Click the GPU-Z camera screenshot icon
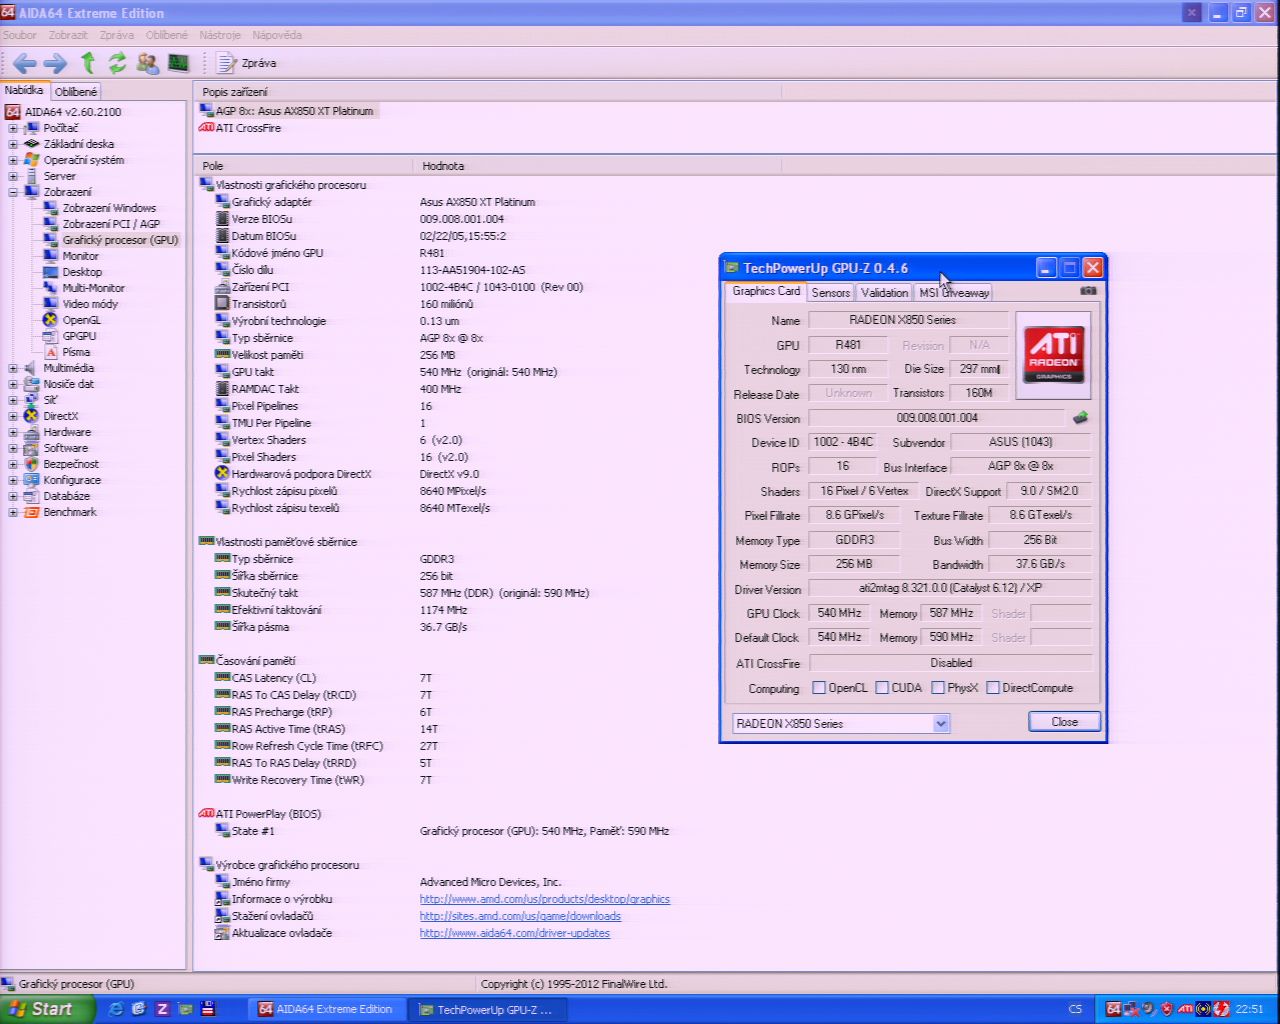Screen dimensions: 1280x1024 (x=1088, y=291)
